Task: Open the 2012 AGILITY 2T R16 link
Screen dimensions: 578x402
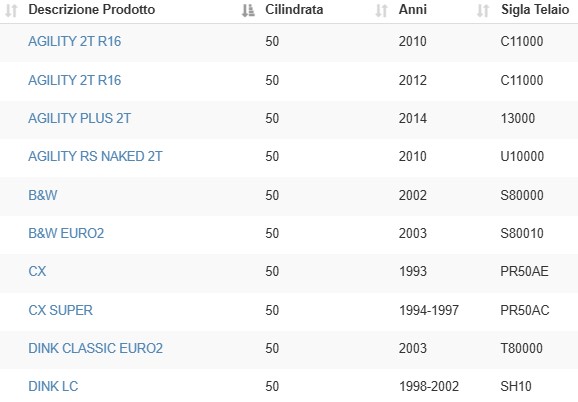Action: click(74, 80)
